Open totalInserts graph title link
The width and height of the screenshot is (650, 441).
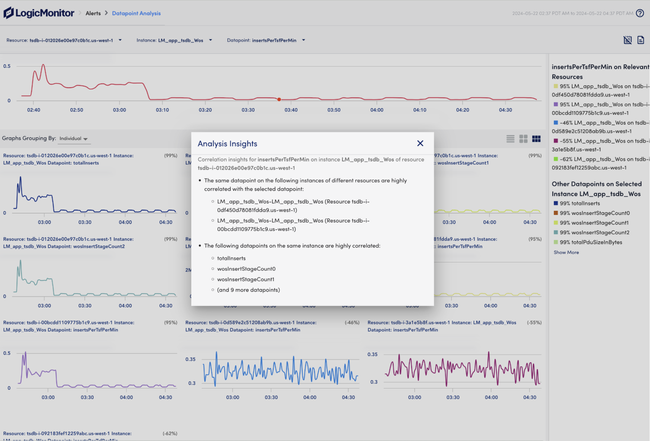click(x=68, y=159)
